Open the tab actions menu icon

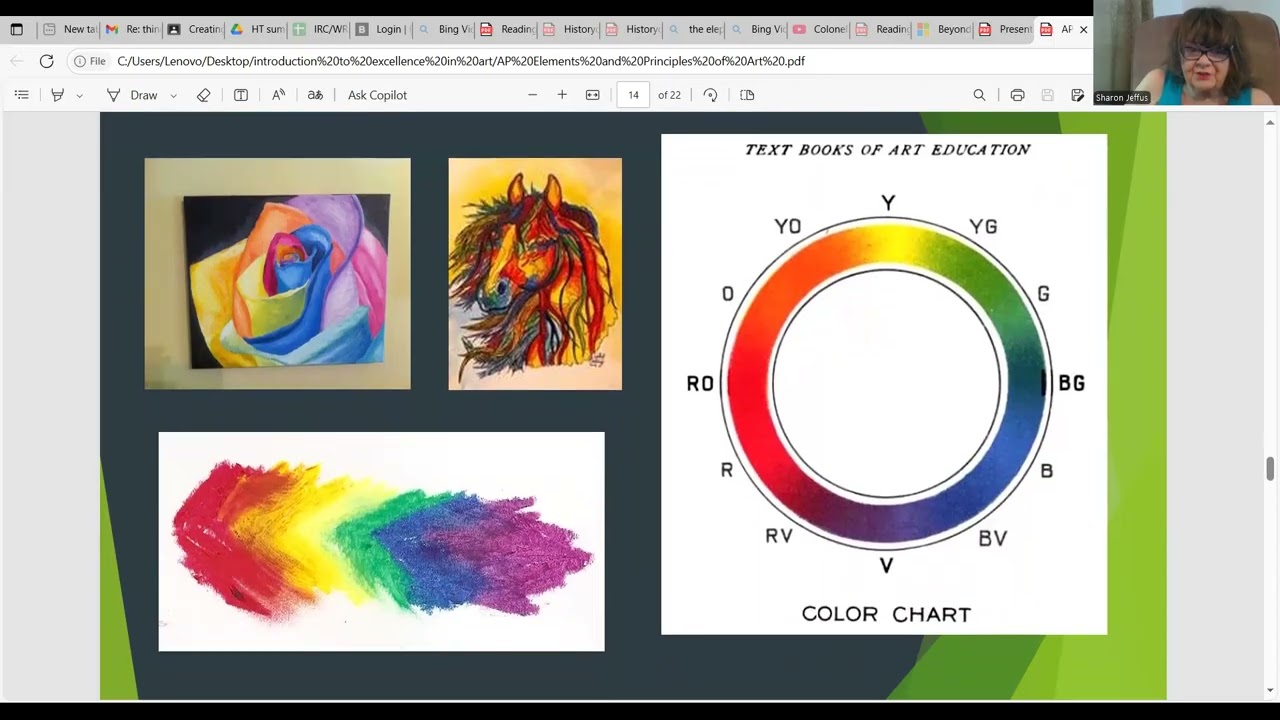point(16,29)
